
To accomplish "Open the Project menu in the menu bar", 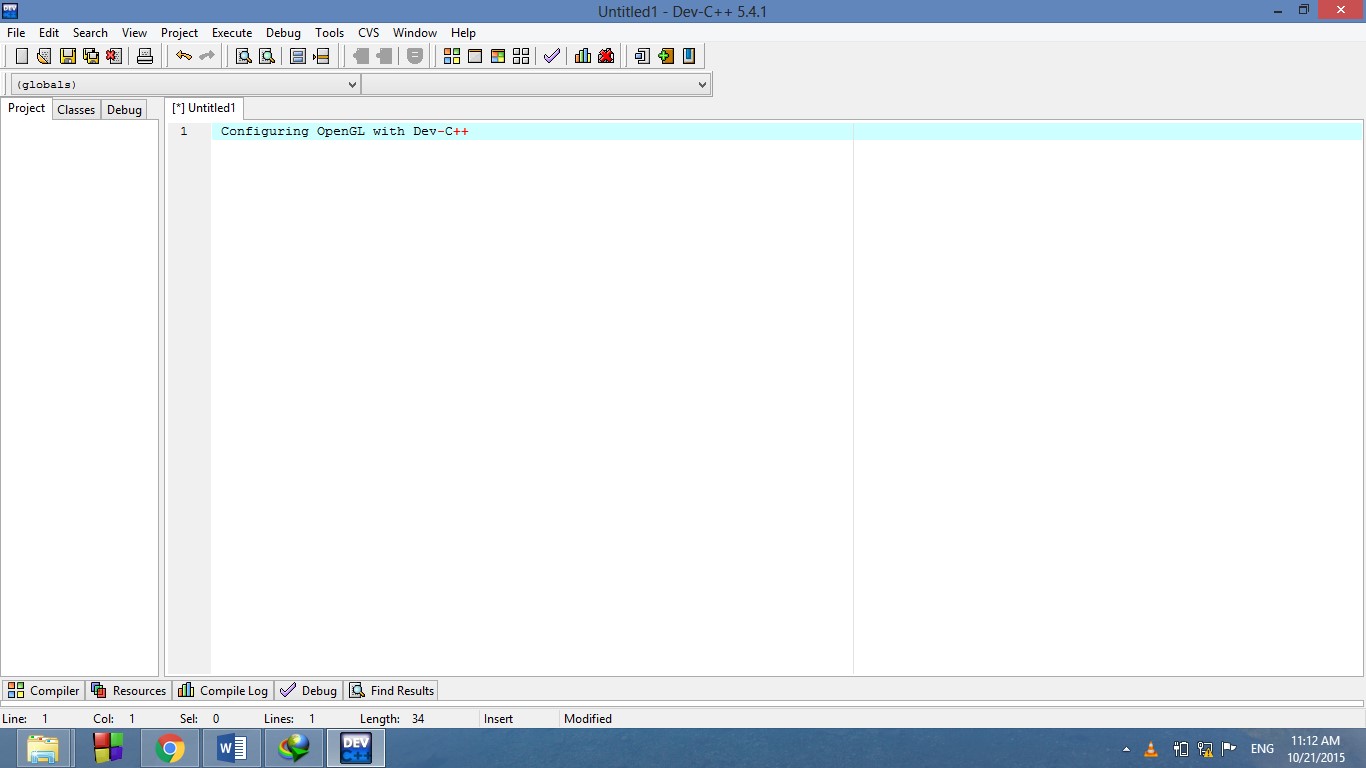I will tap(180, 33).
